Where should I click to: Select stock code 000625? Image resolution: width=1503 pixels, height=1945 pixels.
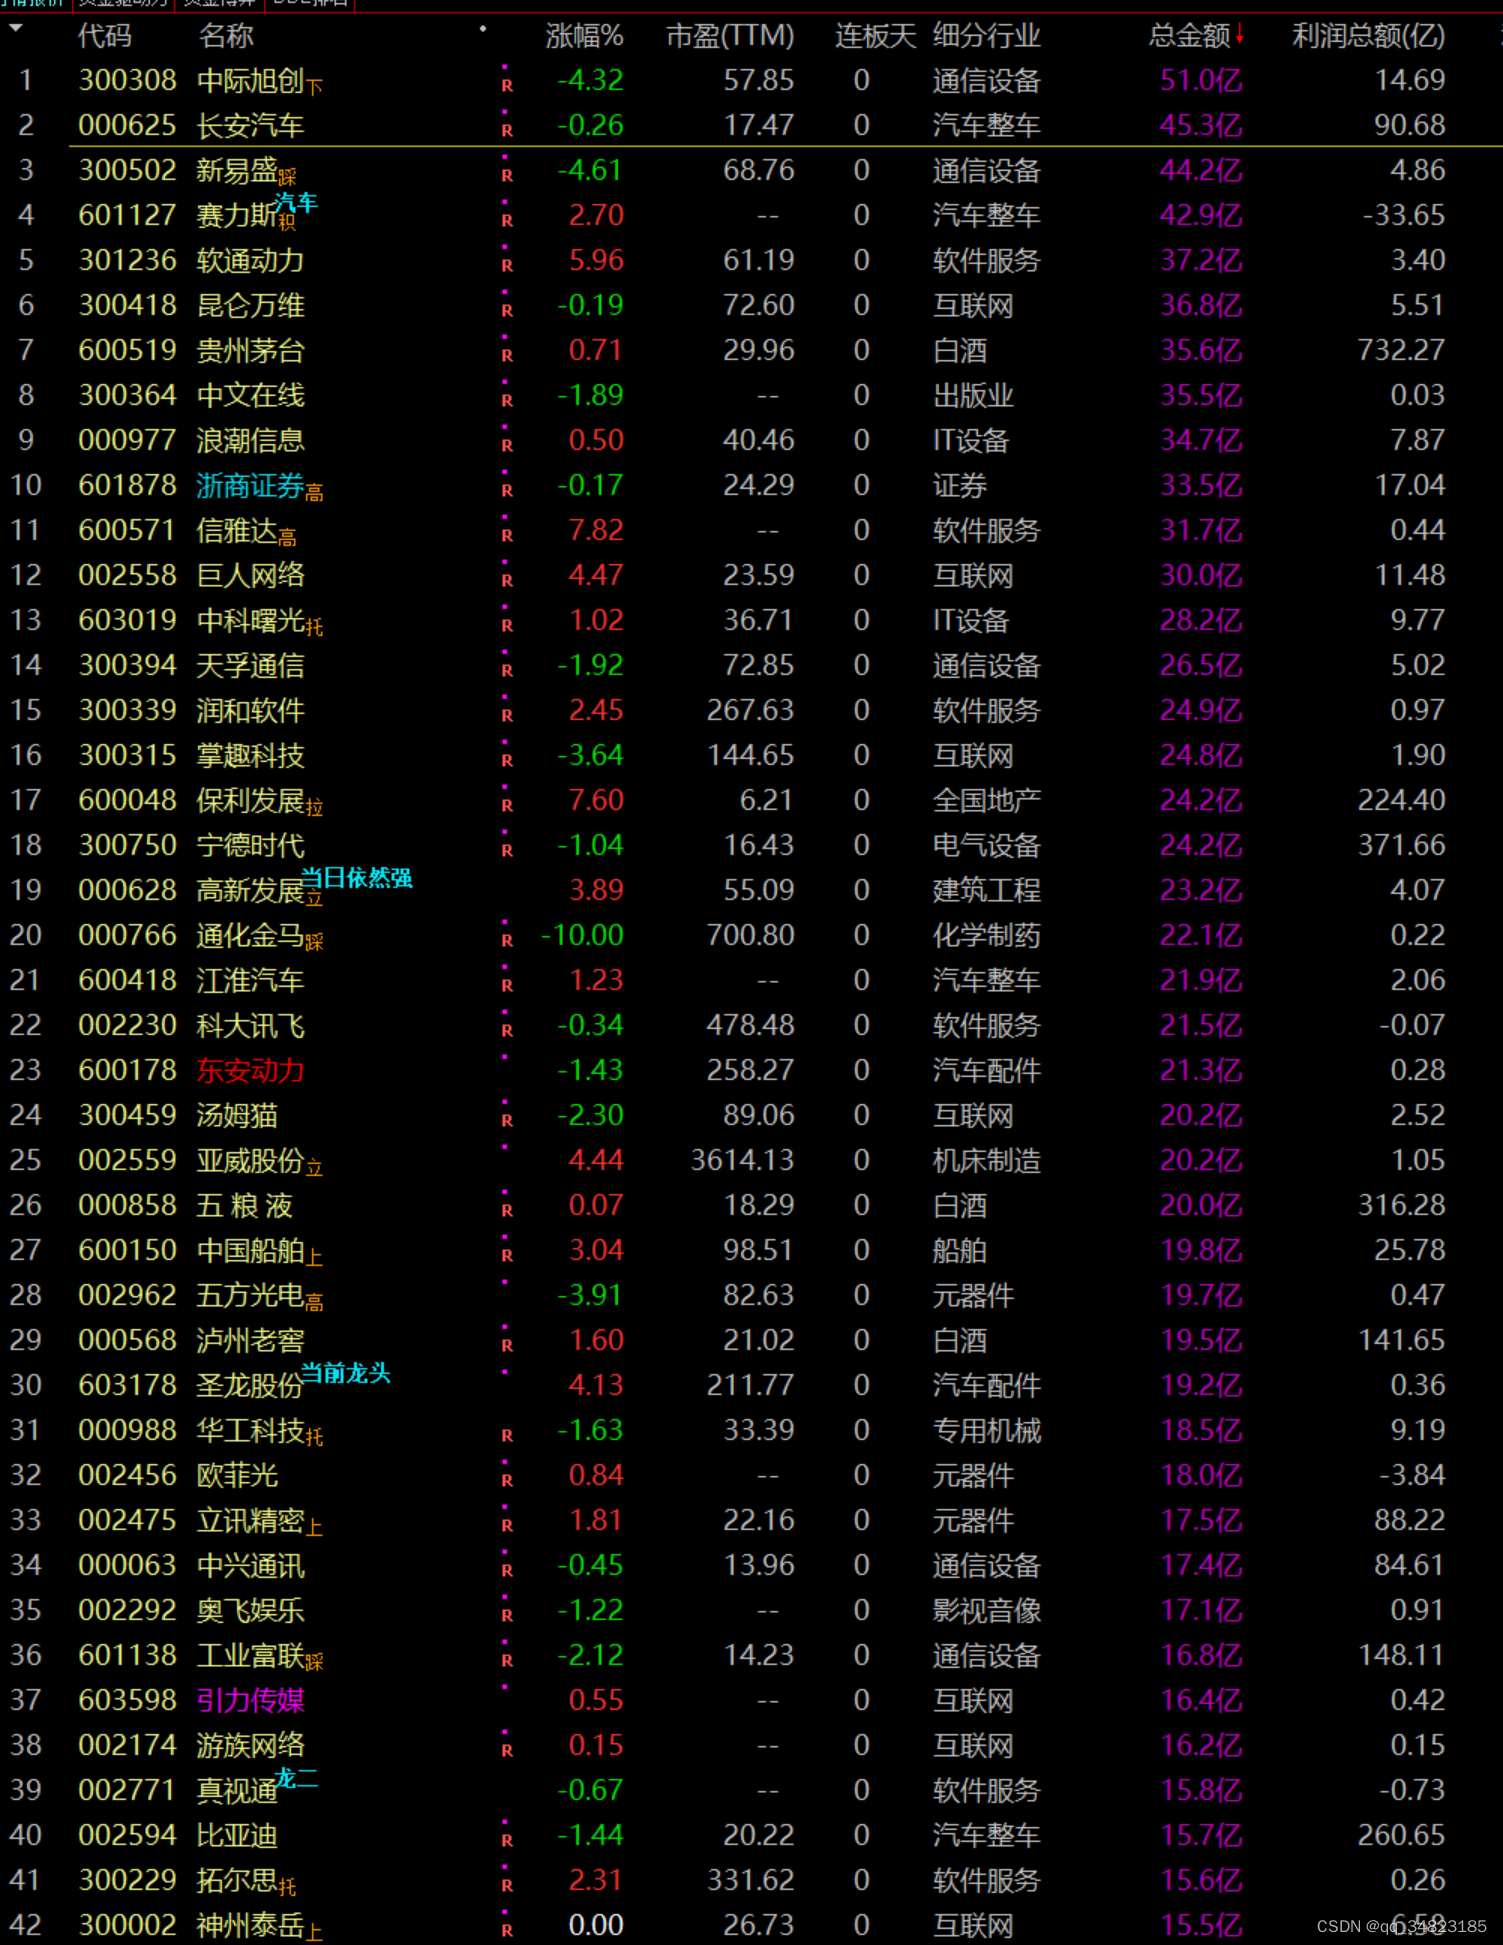coord(127,126)
